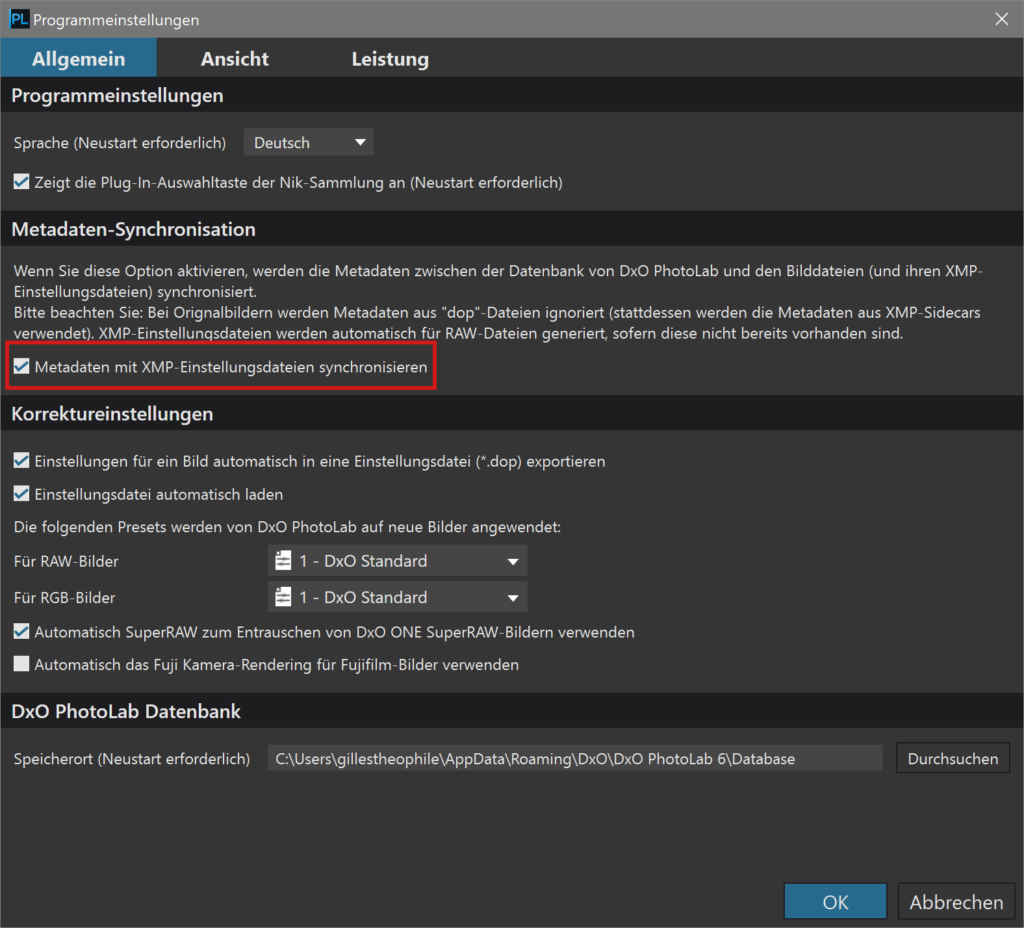Switch to the Allgemein tab
Viewport: 1024px width, 928px height.
78,59
